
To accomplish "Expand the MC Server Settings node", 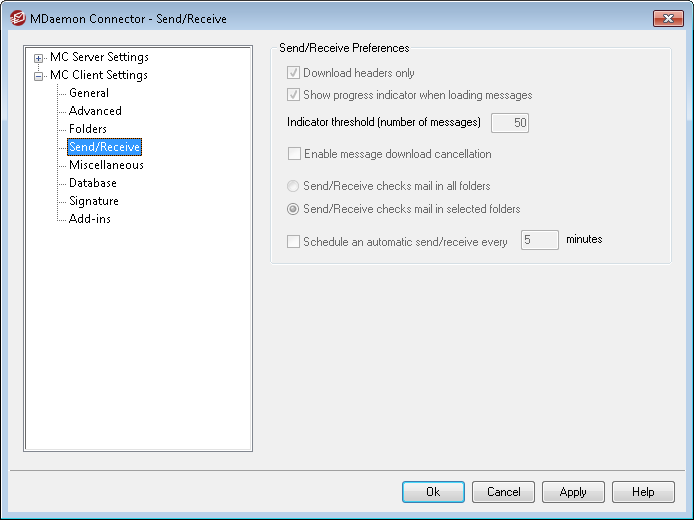I will (39, 58).
